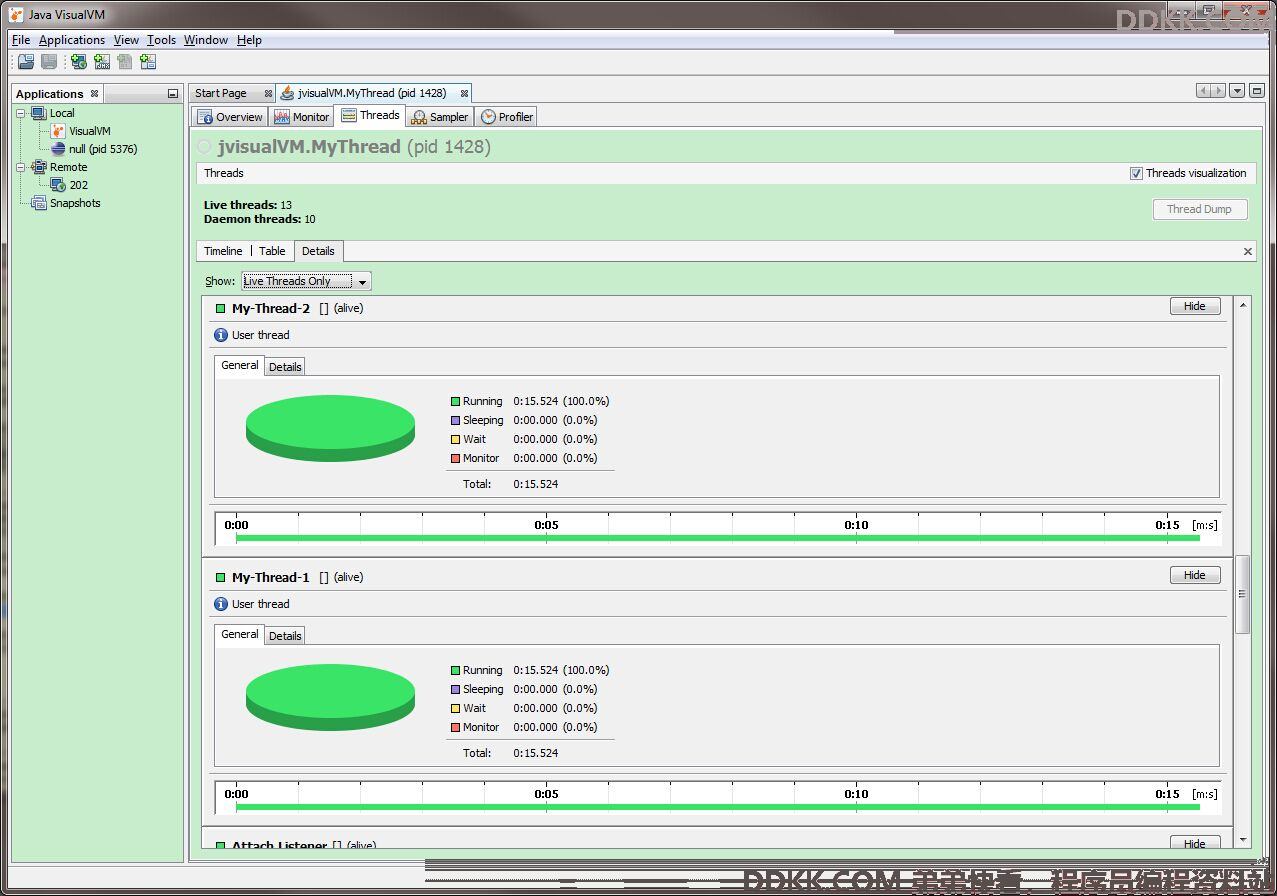Screen dimensions: 1277x896
Task: Click the Running green swatch for My-Thread-2
Action: pyautogui.click(x=455, y=401)
